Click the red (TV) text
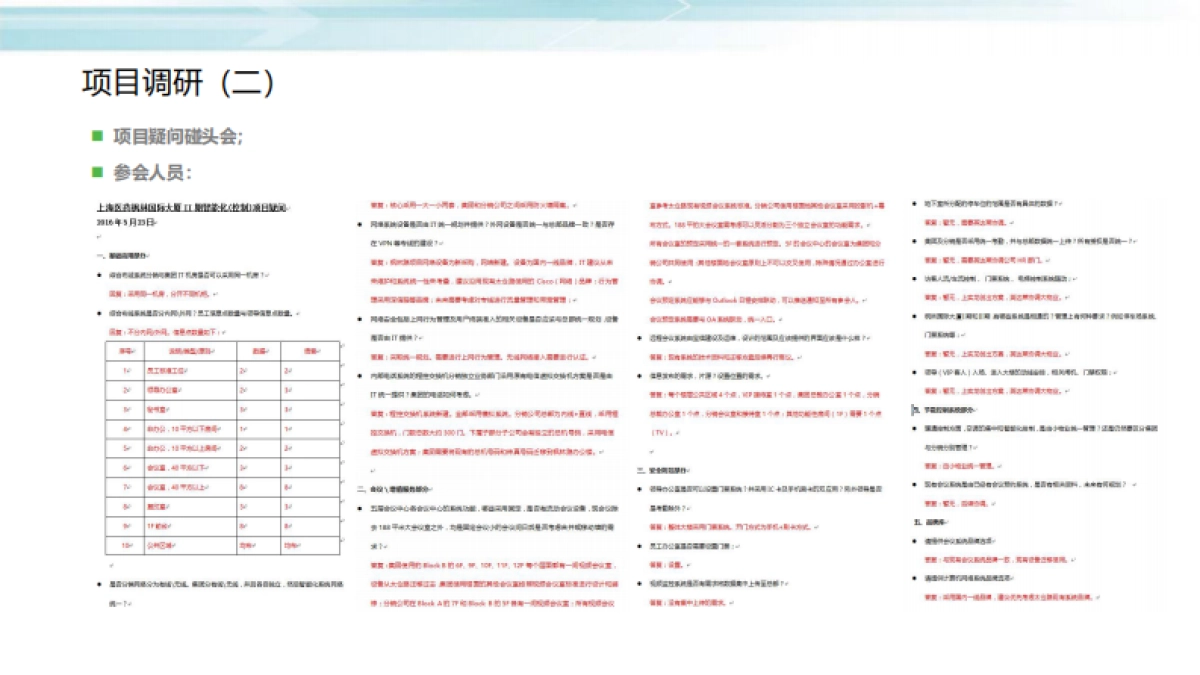Screen dimensions: 1200x675 [x=660, y=432]
